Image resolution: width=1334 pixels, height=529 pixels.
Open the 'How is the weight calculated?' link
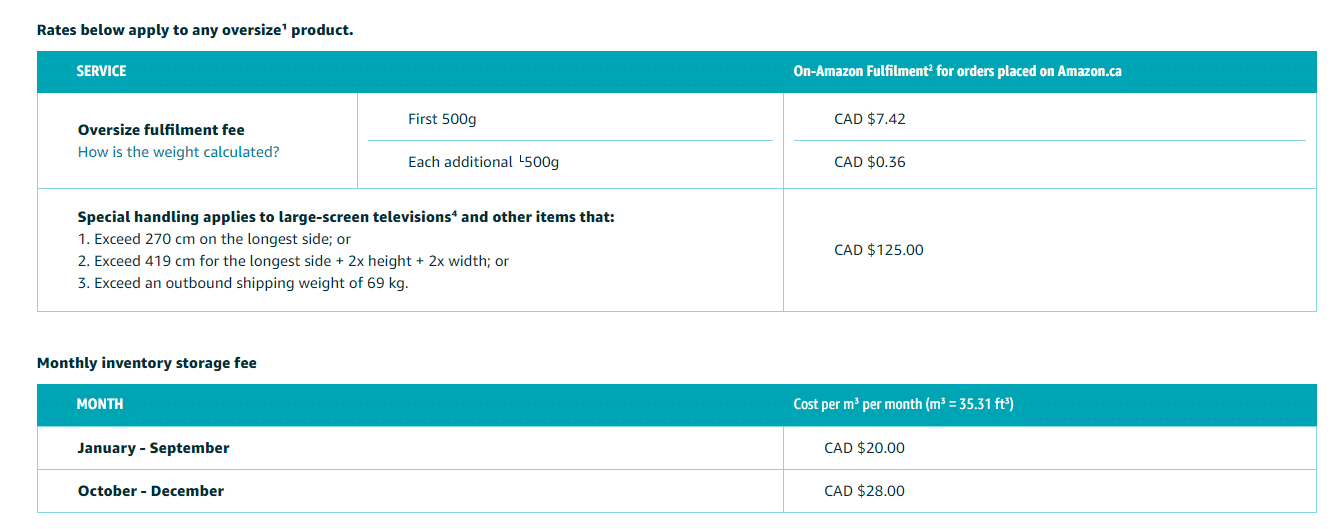coord(178,152)
